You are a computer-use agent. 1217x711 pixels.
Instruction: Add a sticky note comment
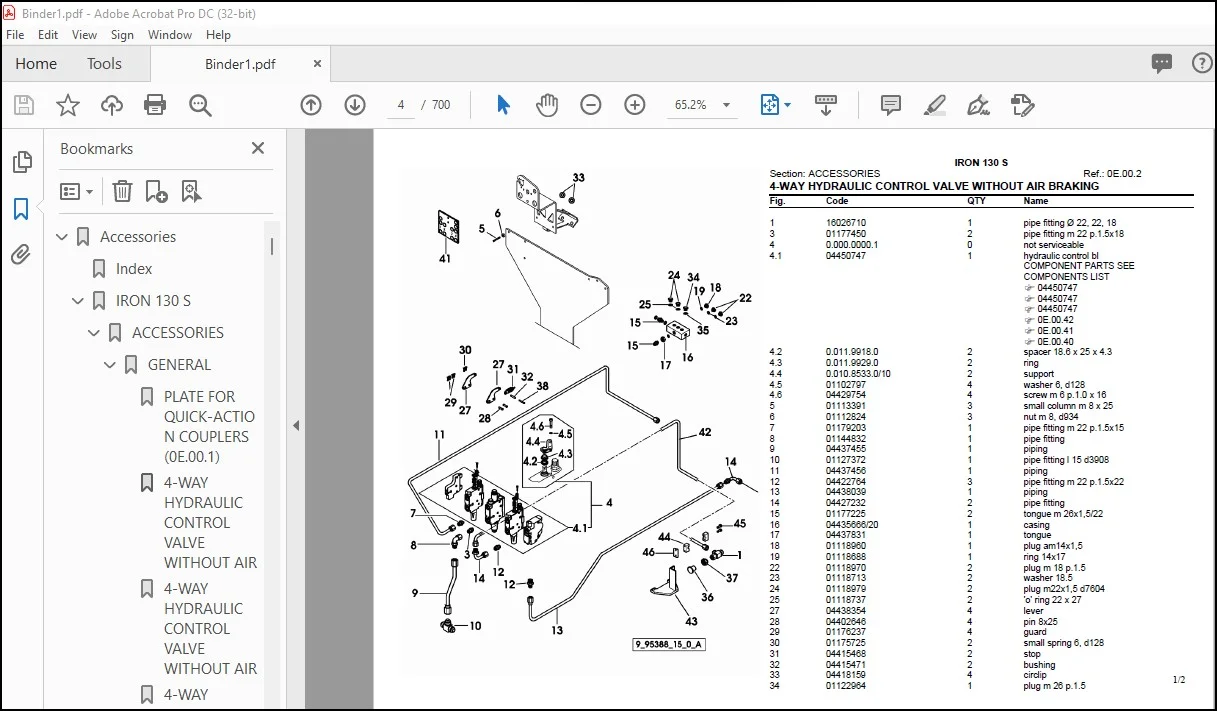pos(891,105)
